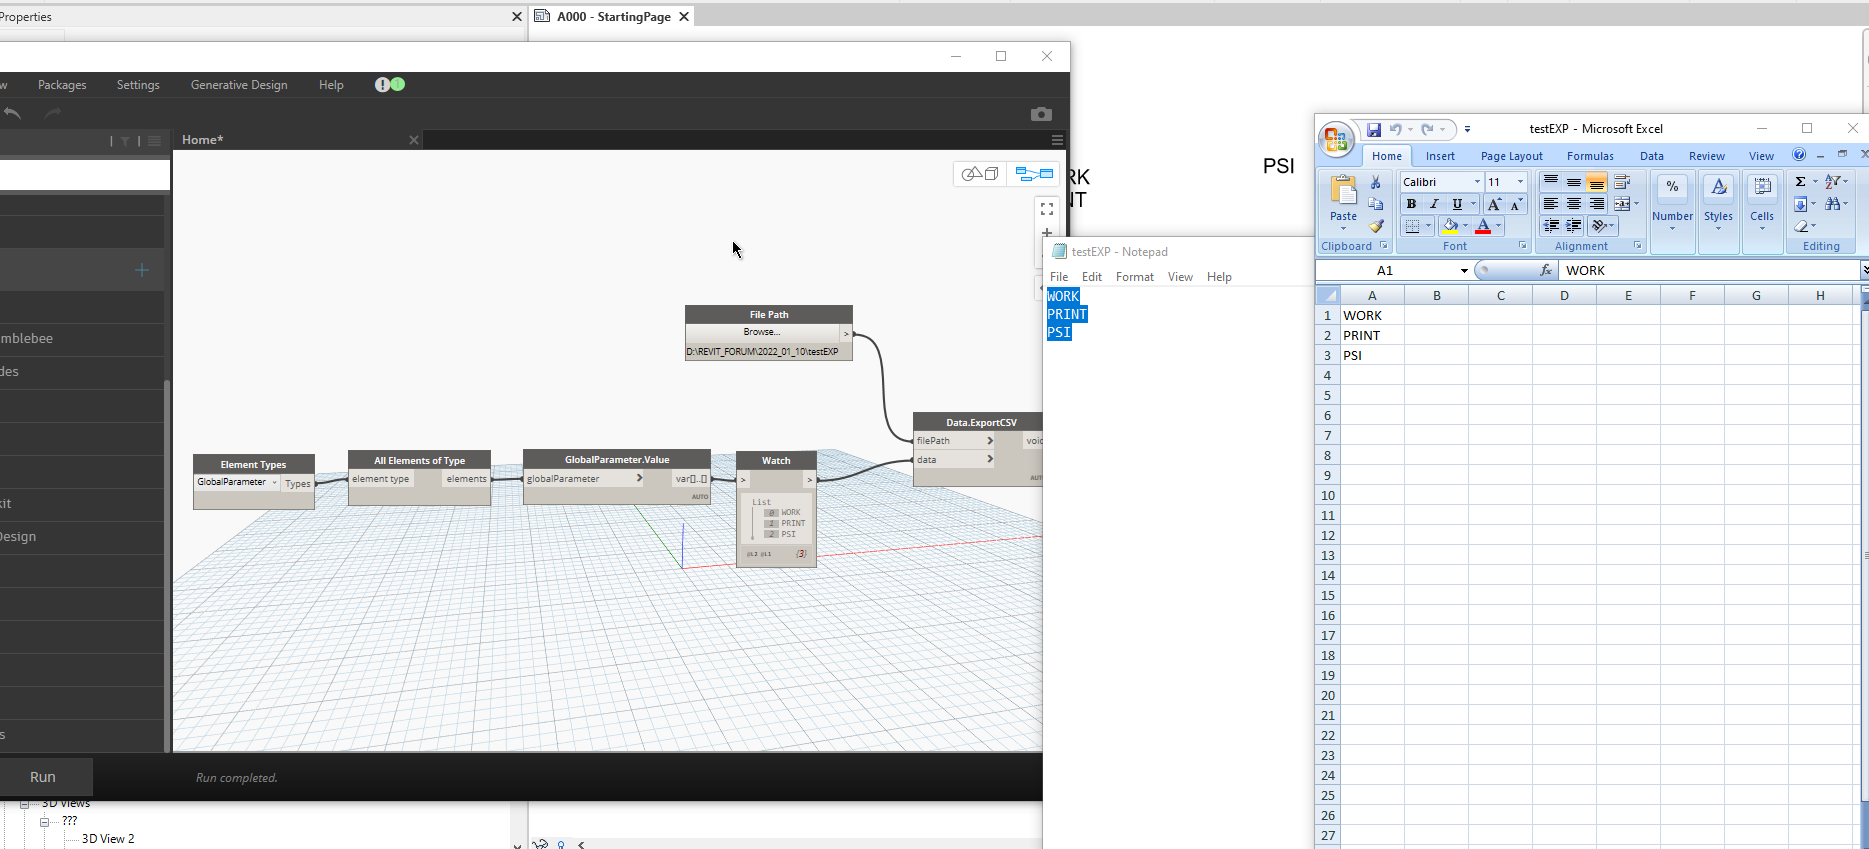Switch to 3D background preview navigation

point(979,174)
